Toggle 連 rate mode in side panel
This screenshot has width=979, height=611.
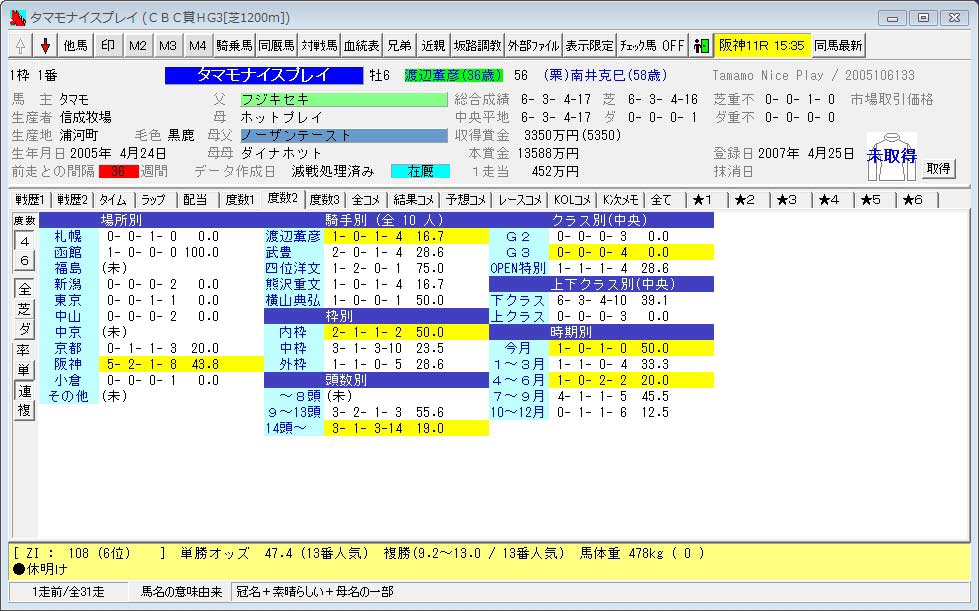coord(24,390)
